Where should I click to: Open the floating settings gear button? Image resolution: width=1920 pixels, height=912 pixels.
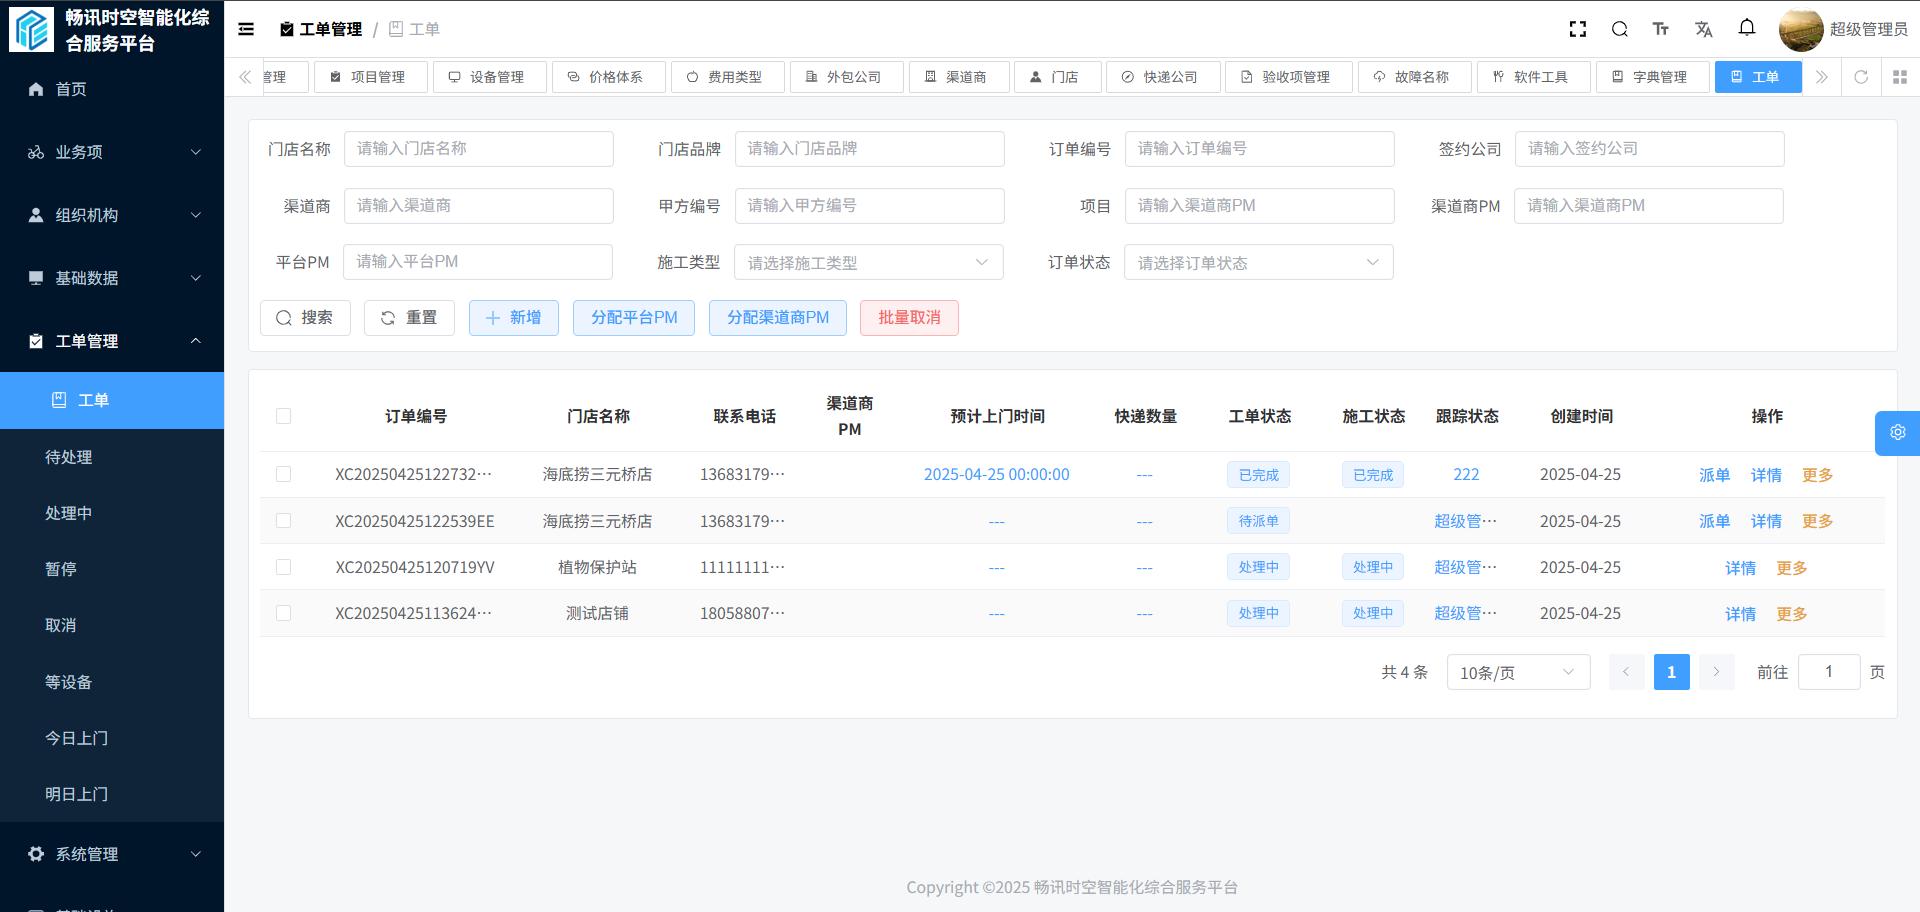(1897, 432)
